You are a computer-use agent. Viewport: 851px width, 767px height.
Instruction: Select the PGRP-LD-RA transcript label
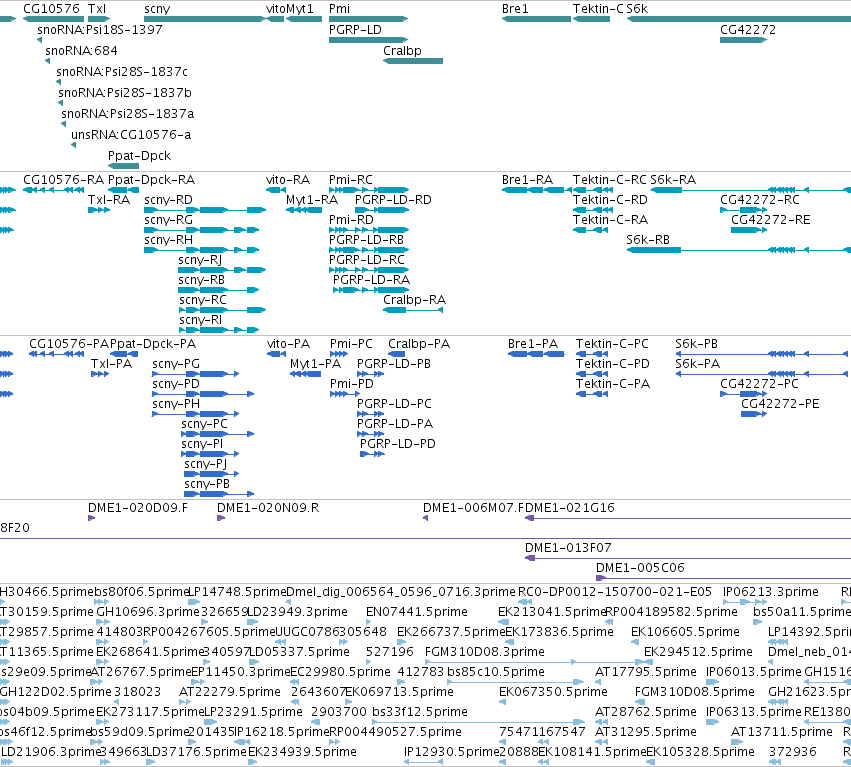click(371, 280)
